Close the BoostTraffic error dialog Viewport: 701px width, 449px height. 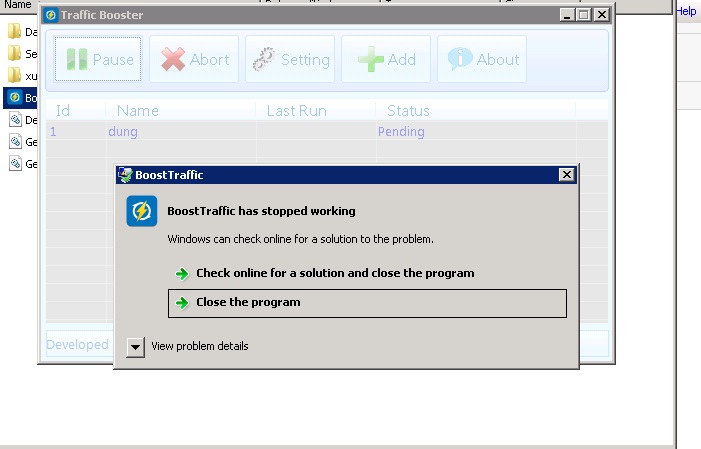point(566,175)
